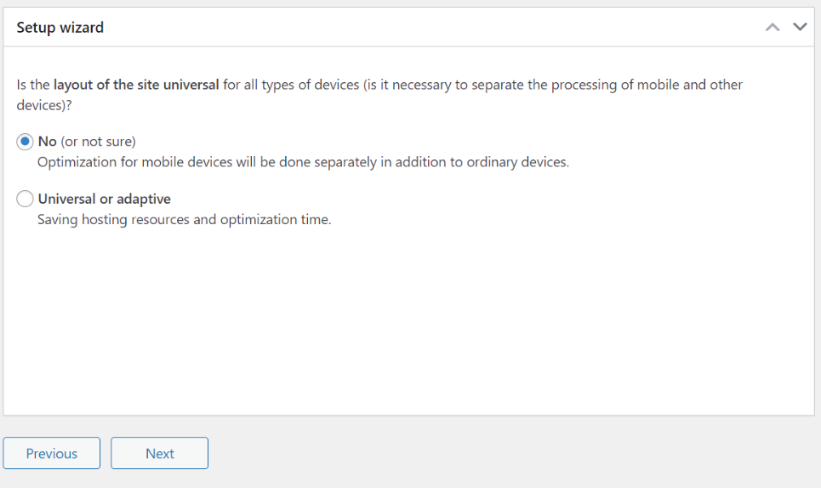Click the "Optimization for mobile devices" description
This screenshot has width=821, height=488.
click(303, 162)
